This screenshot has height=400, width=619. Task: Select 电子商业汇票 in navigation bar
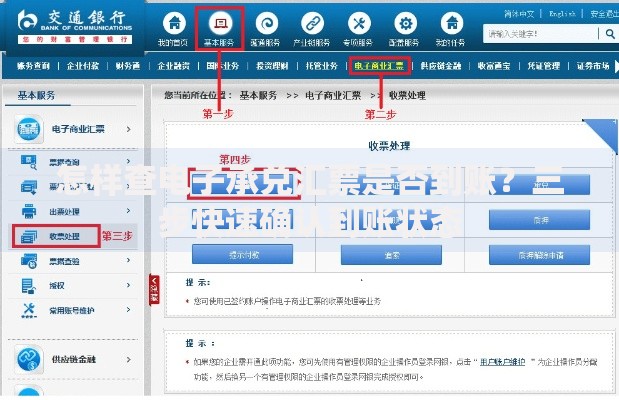(x=379, y=66)
